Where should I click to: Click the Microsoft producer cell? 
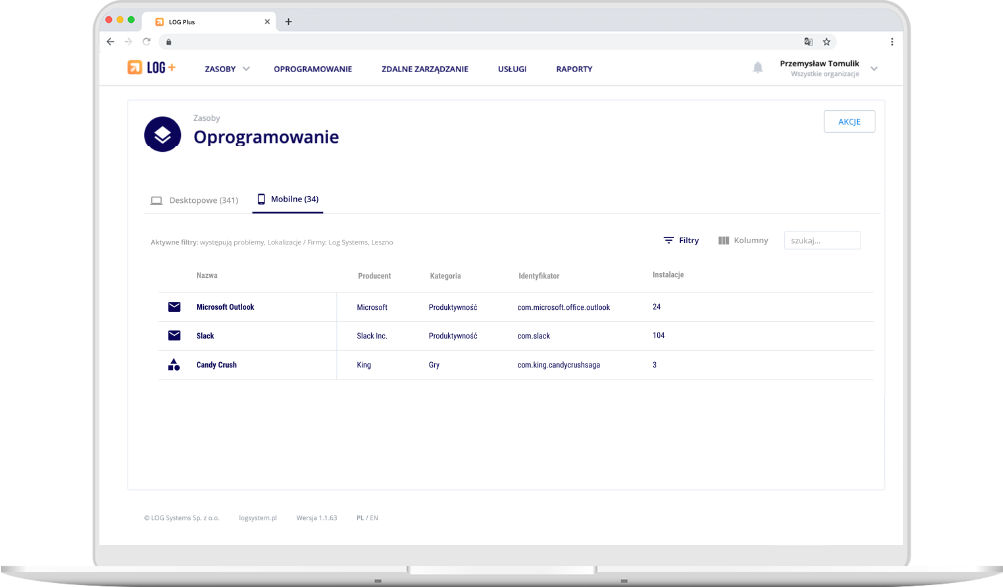click(372, 308)
